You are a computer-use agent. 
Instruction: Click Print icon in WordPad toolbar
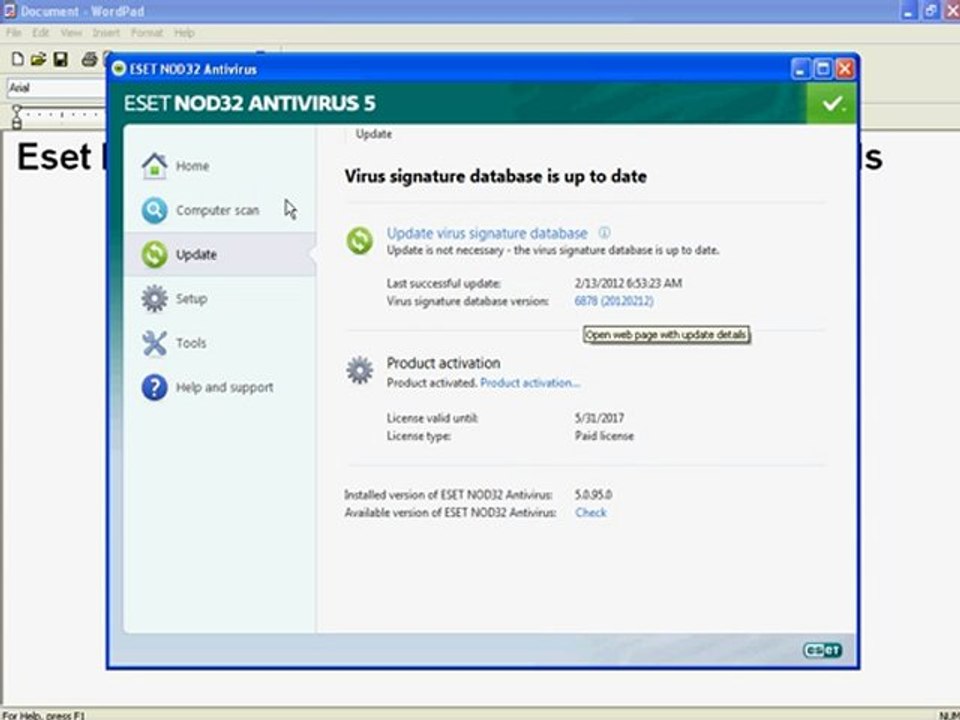click(89, 59)
